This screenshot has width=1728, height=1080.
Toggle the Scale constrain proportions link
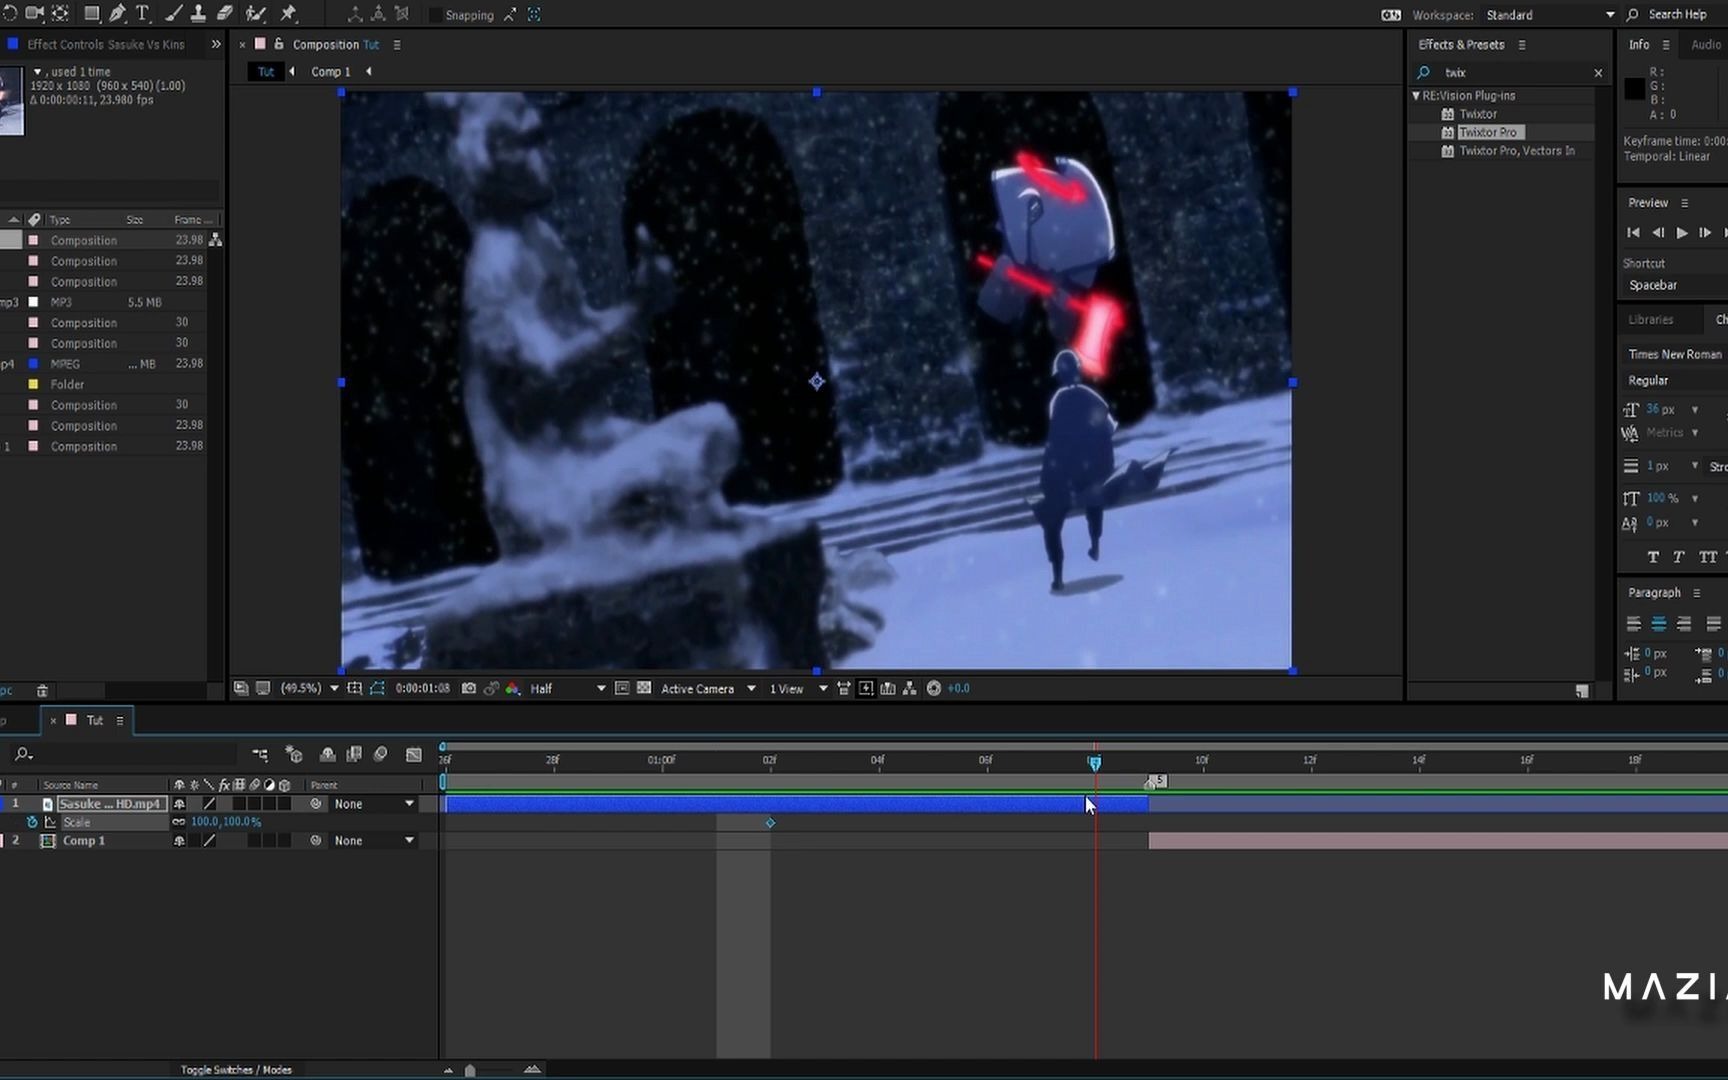tap(179, 822)
